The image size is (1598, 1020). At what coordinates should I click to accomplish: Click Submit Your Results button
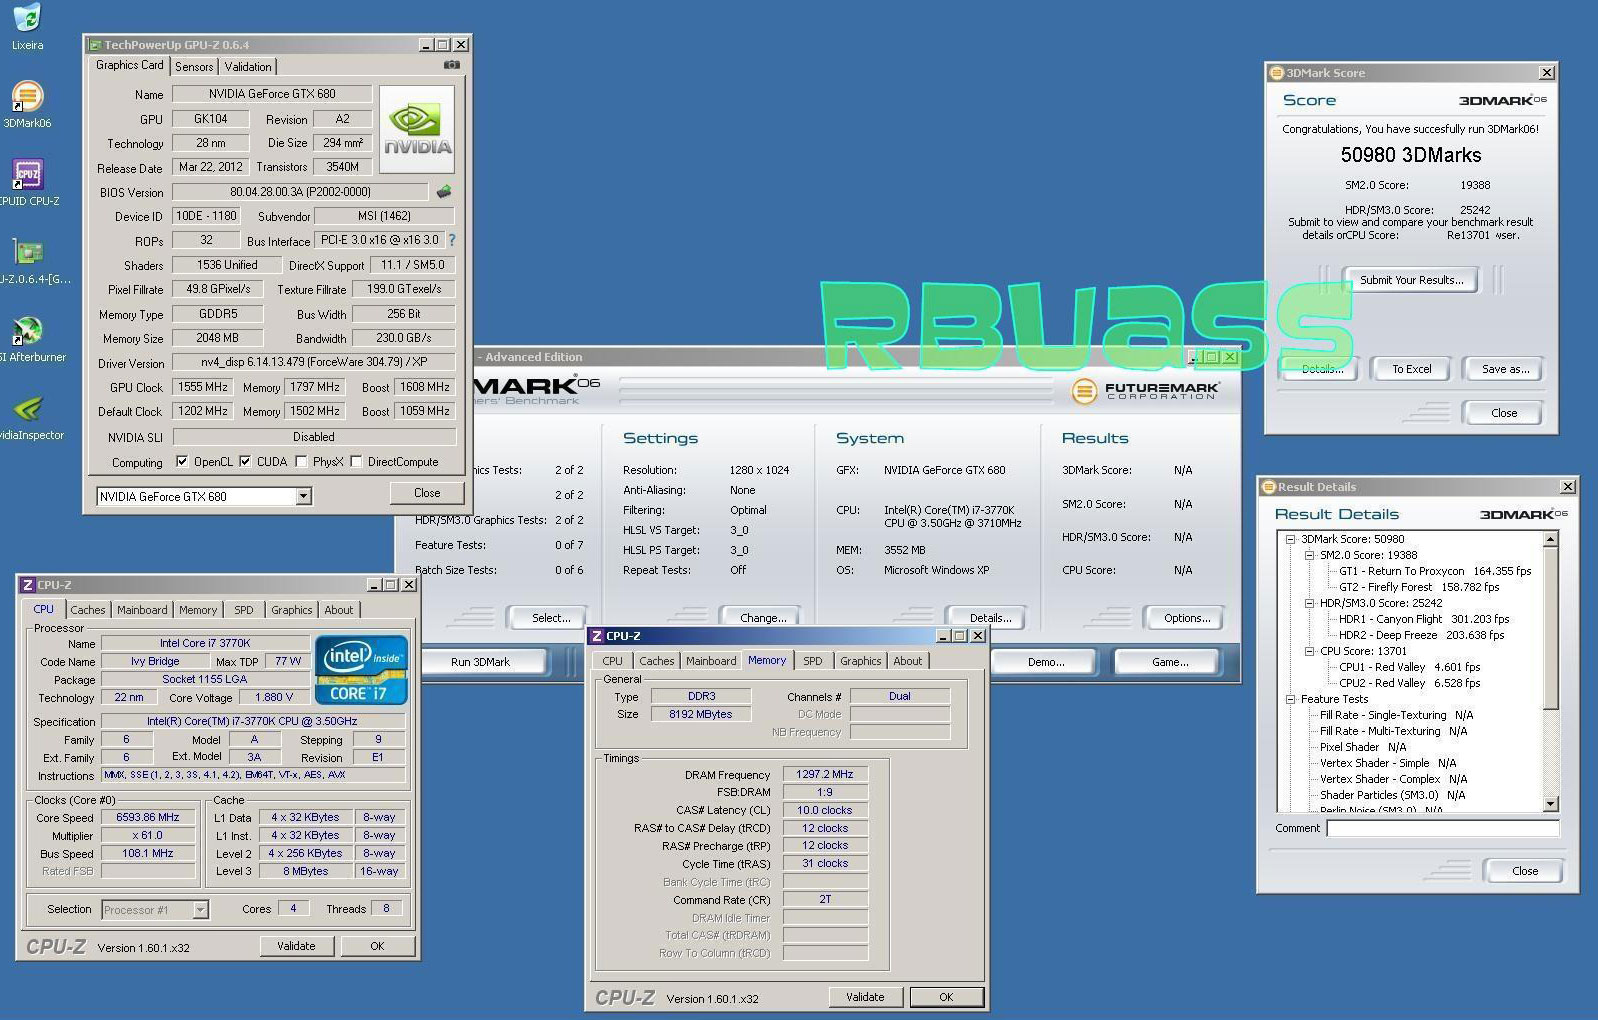click(1411, 280)
